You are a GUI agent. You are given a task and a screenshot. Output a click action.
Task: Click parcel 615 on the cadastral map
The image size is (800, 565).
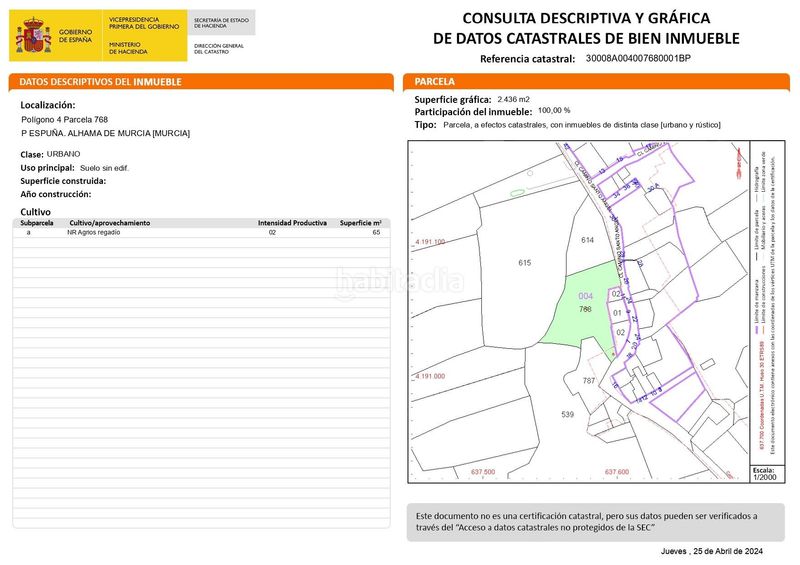click(524, 262)
